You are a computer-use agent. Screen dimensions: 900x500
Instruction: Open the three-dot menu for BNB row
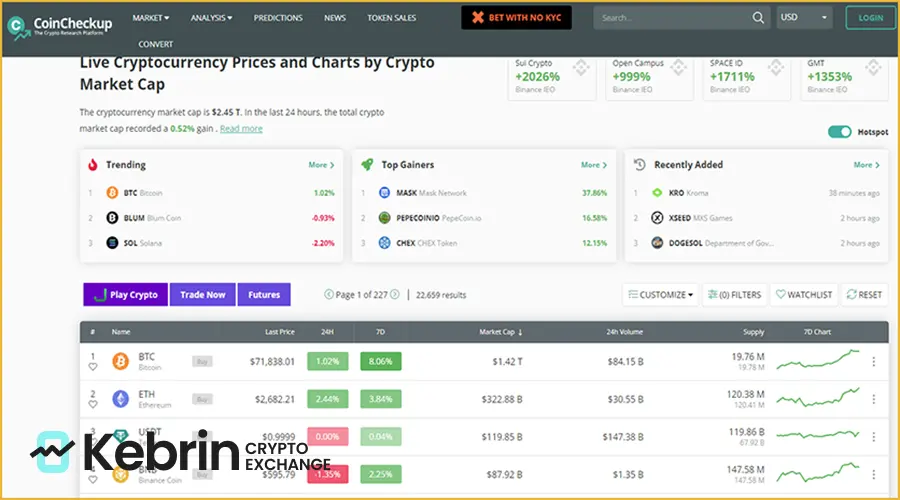click(x=874, y=475)
